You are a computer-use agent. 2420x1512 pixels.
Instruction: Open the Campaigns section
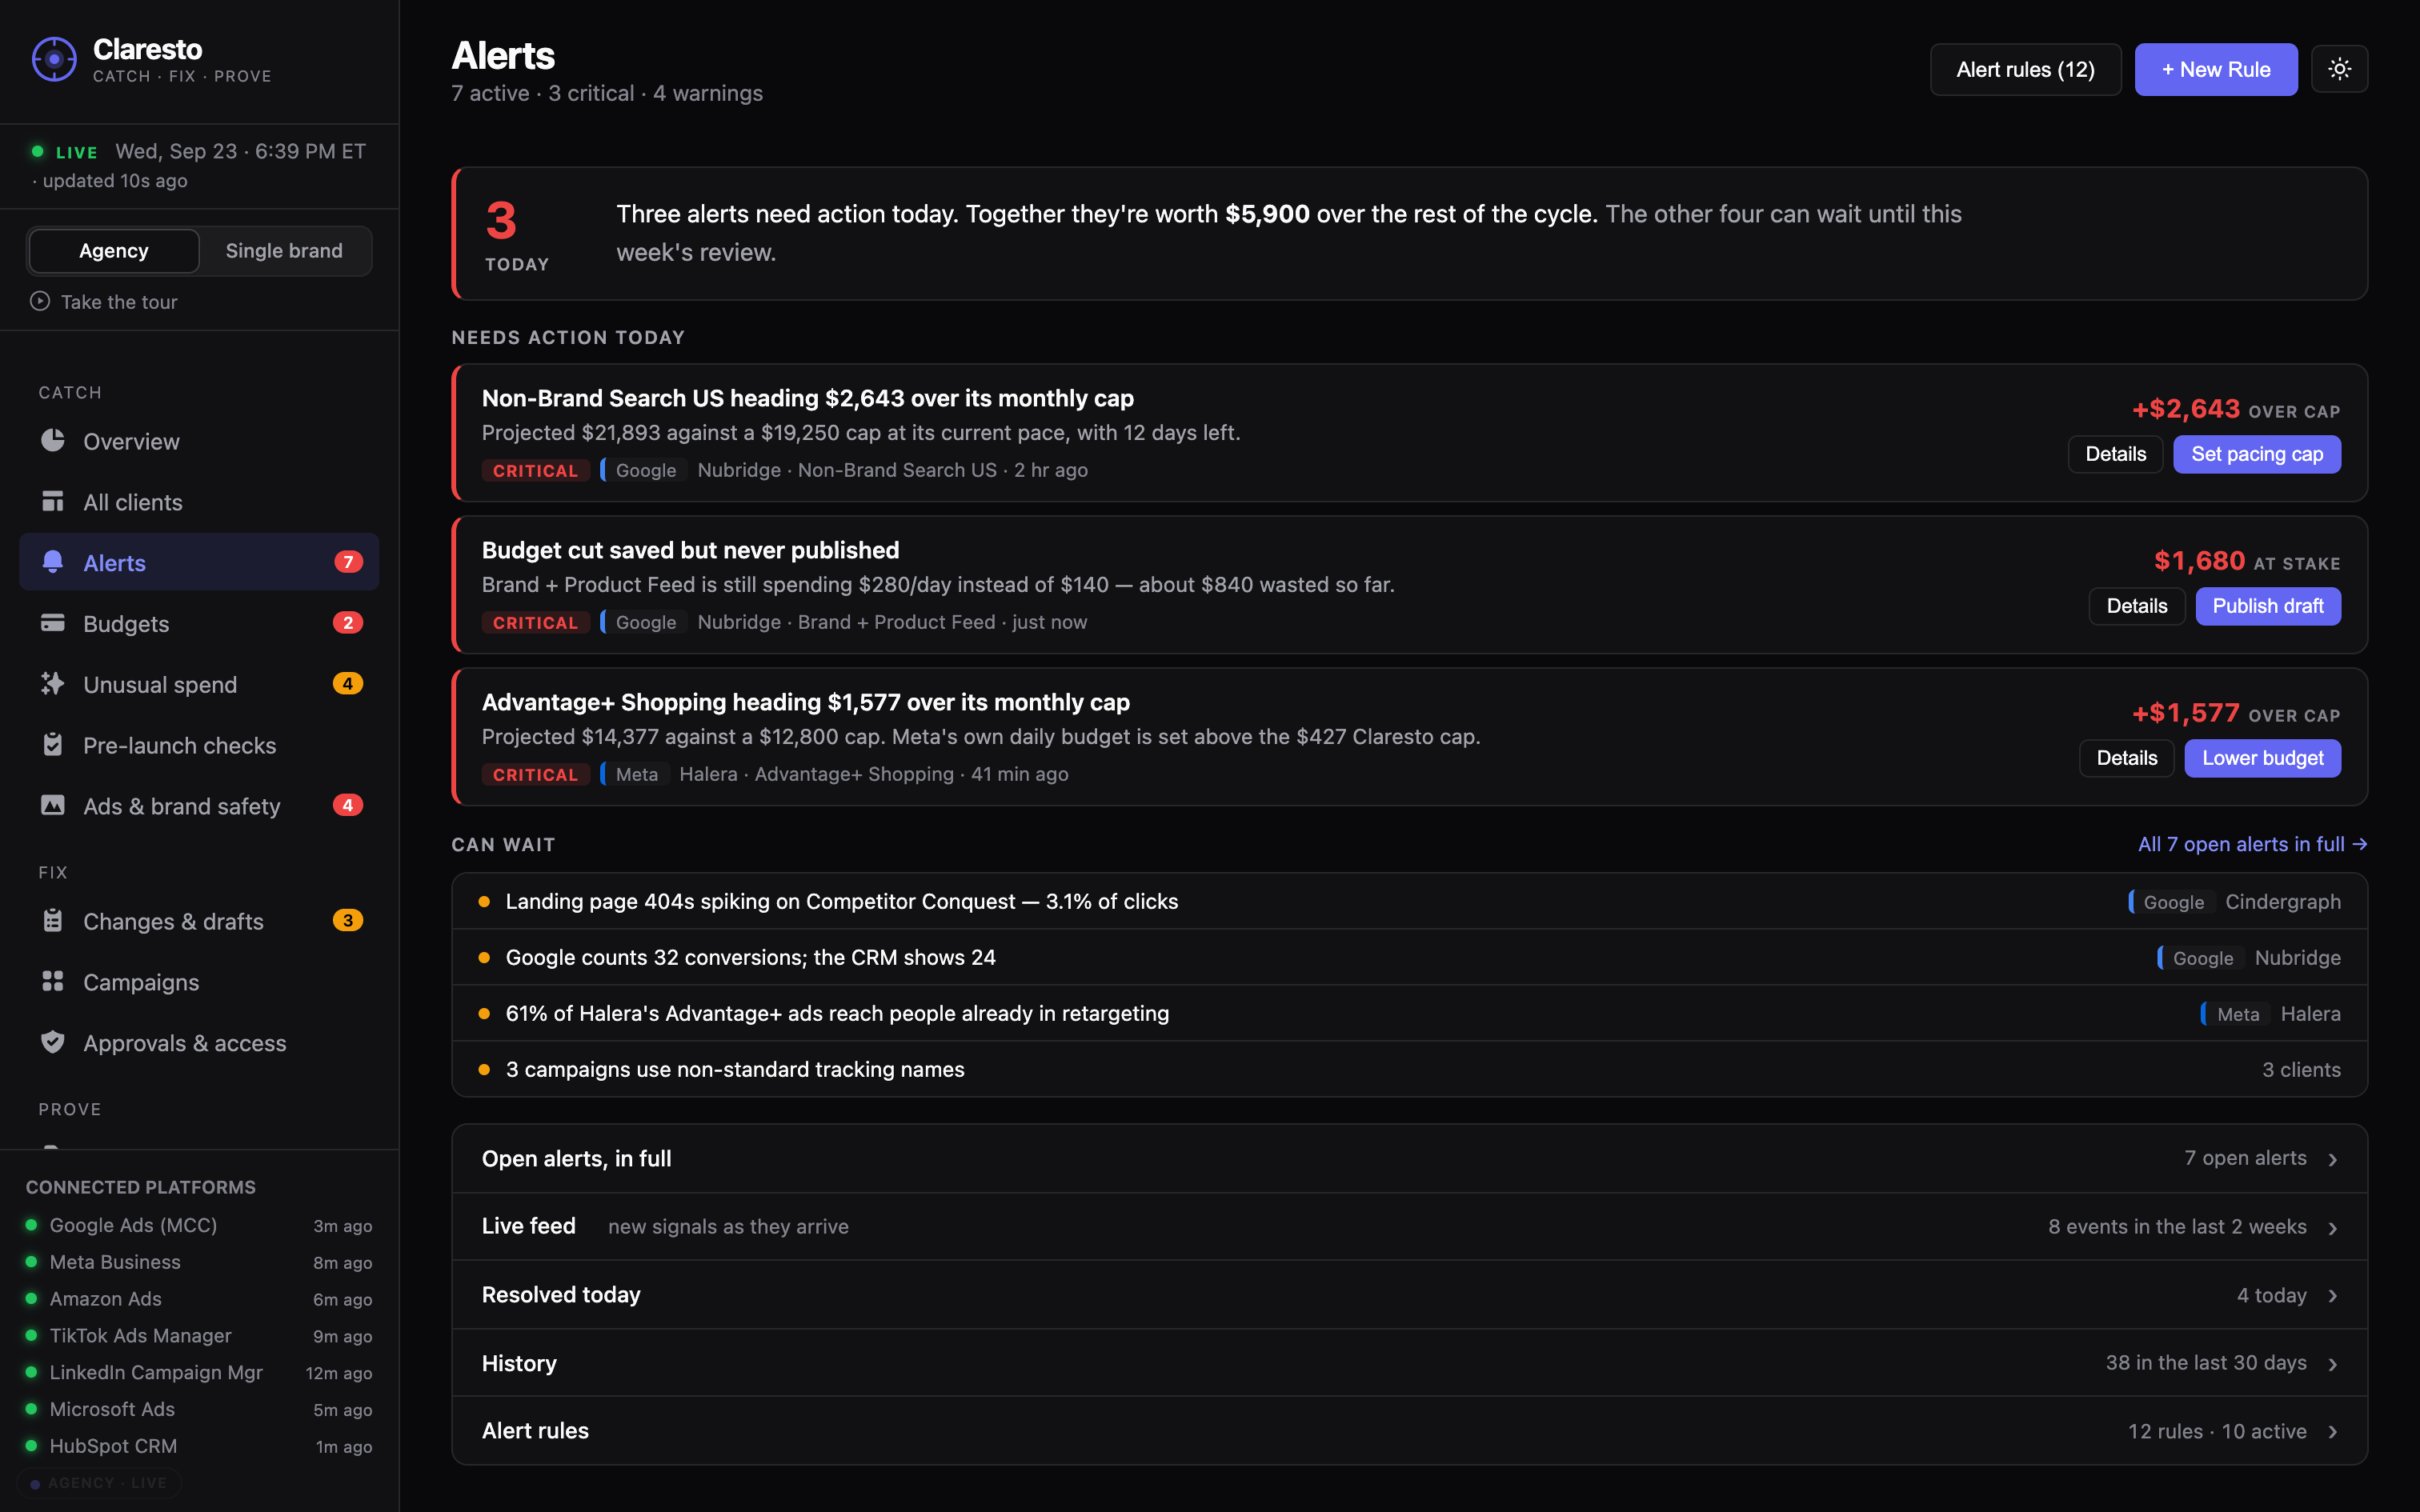[x=199, y=982]
